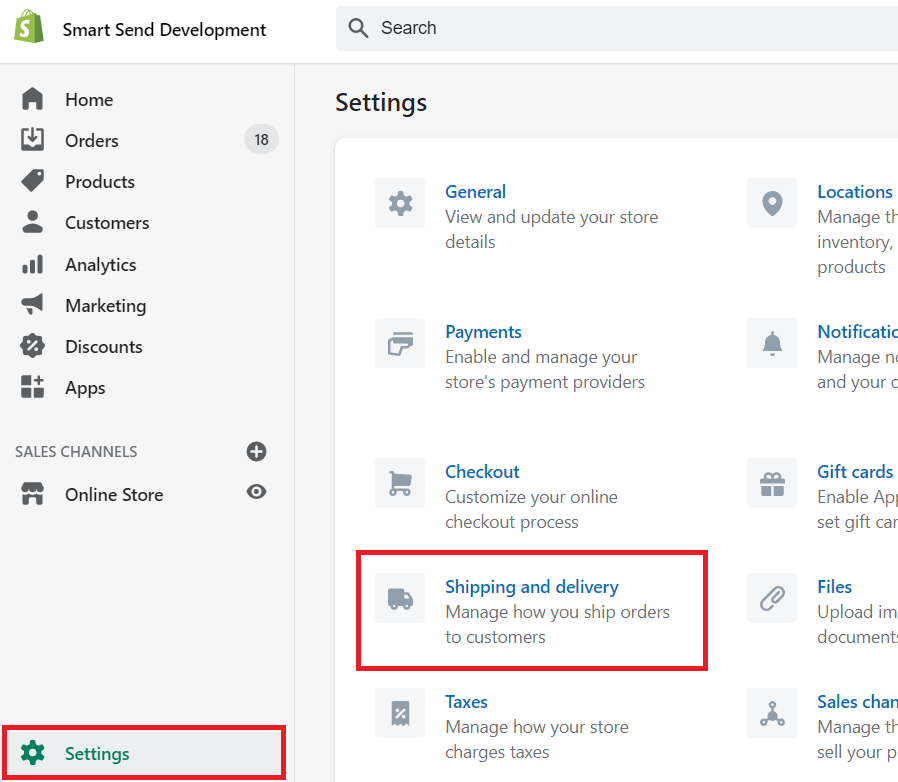
Task: Open Orders using the download-box icon
Action: point(30,140)
